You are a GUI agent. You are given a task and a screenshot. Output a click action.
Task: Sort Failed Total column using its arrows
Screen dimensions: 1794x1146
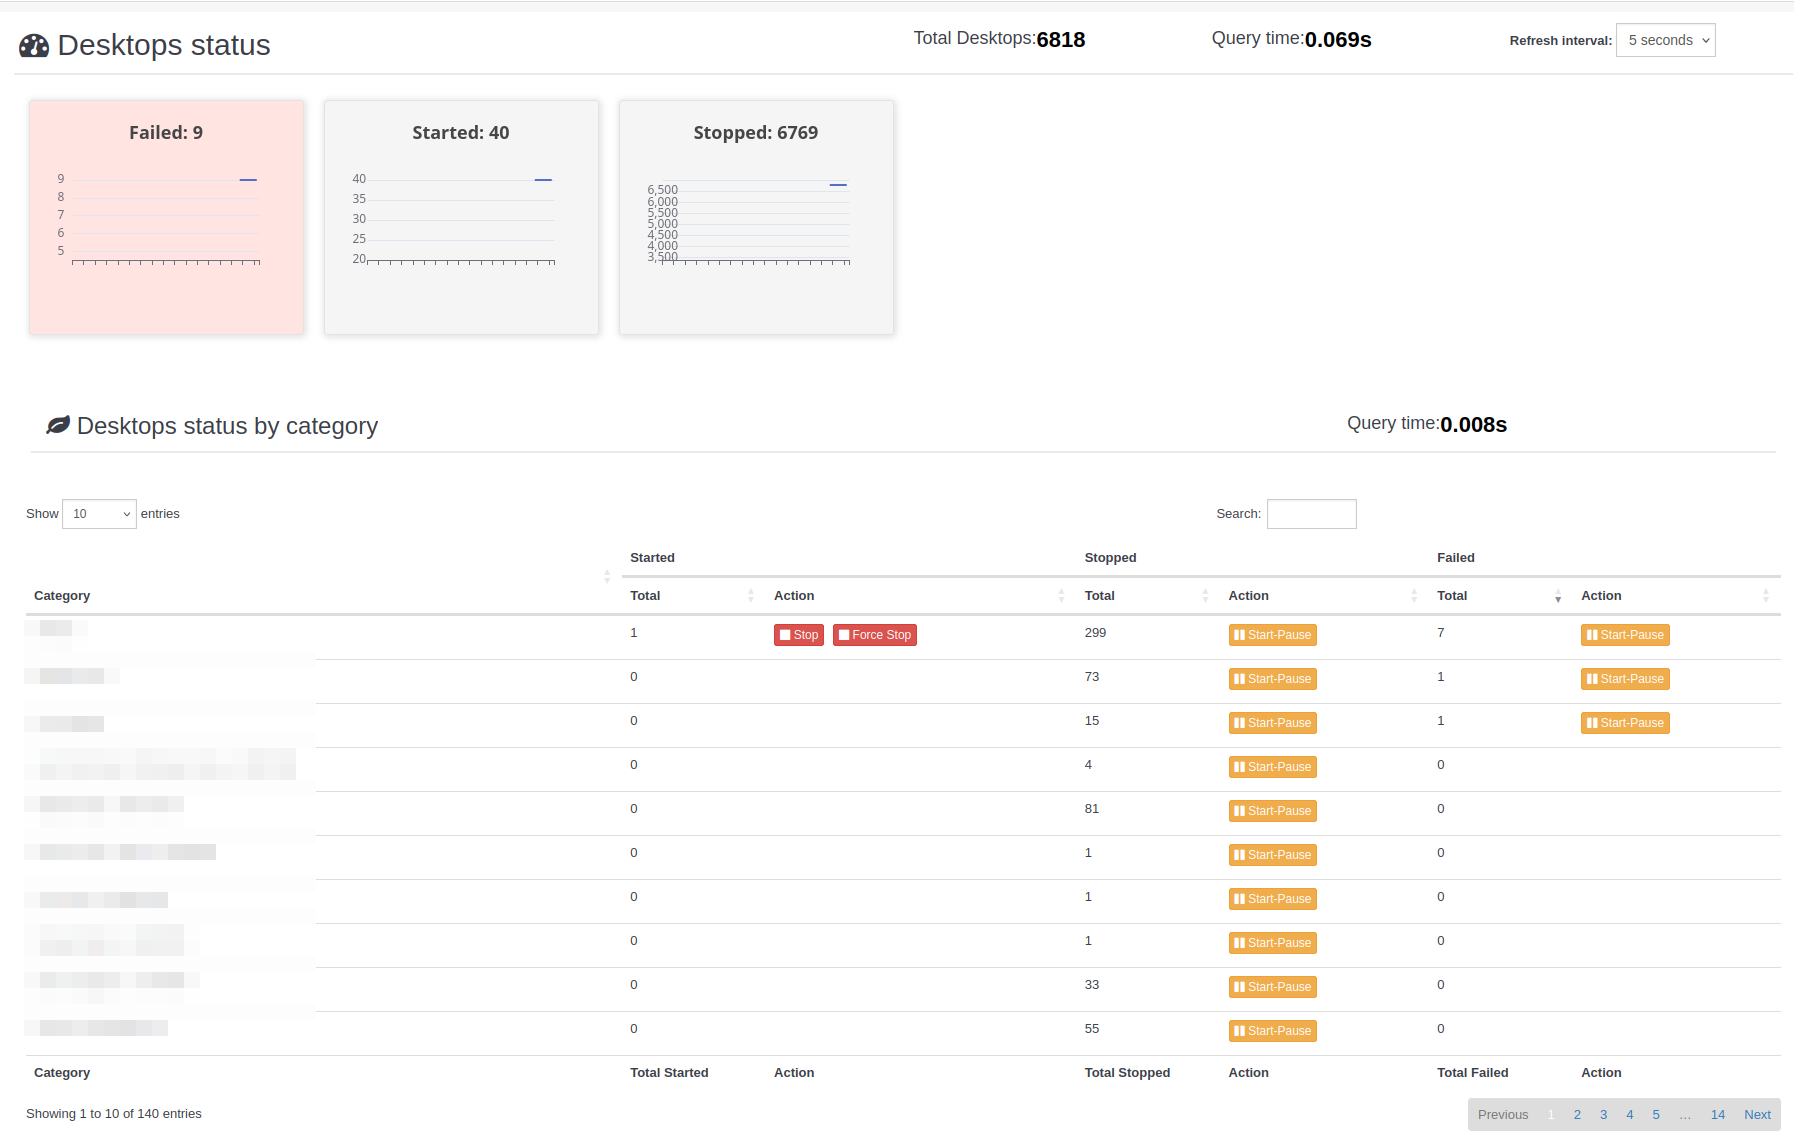point(1557,596)
